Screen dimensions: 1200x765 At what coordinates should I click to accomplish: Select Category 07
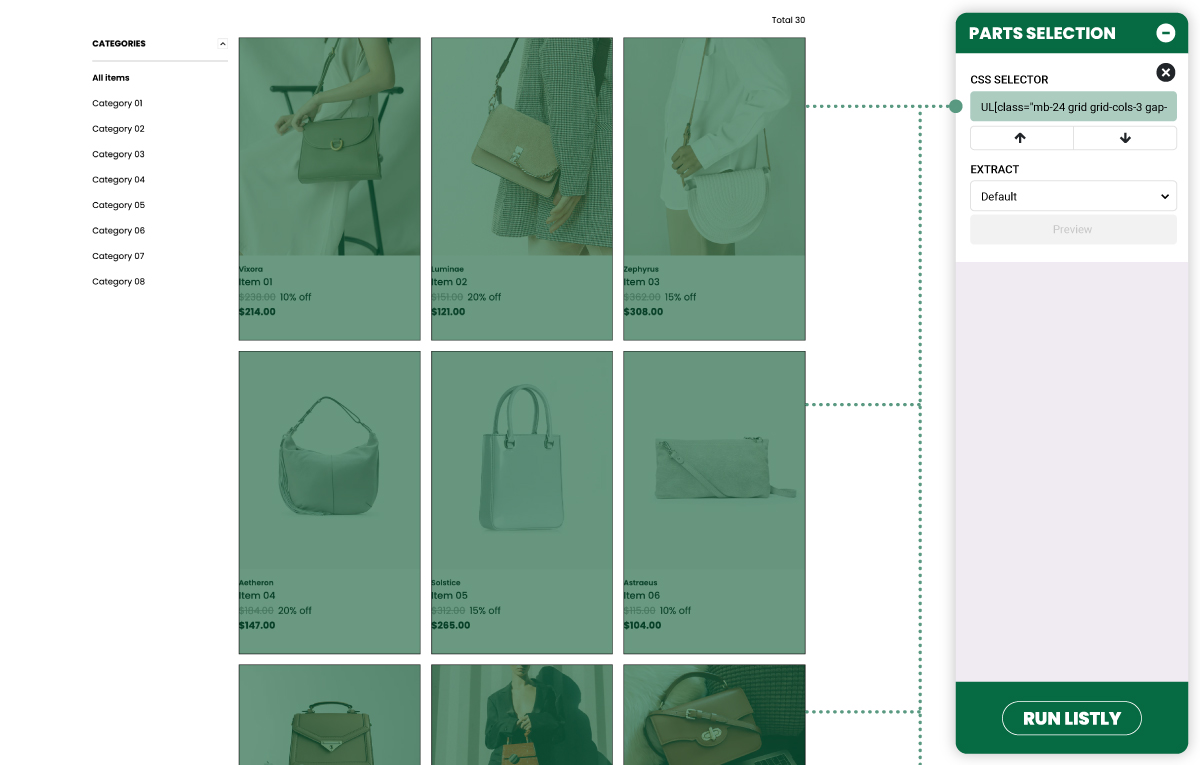118,256
